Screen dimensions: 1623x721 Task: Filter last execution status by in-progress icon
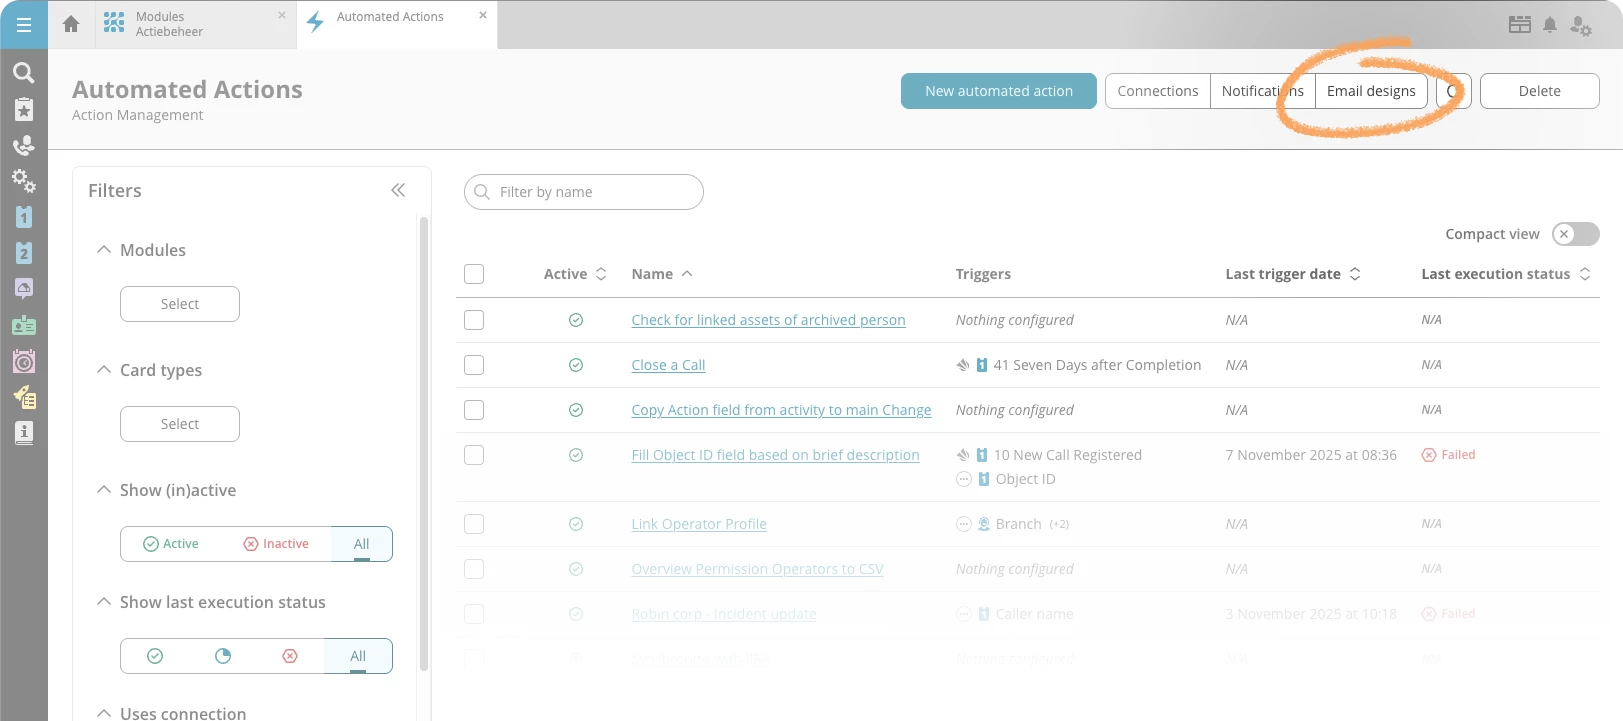coord(223,656)
